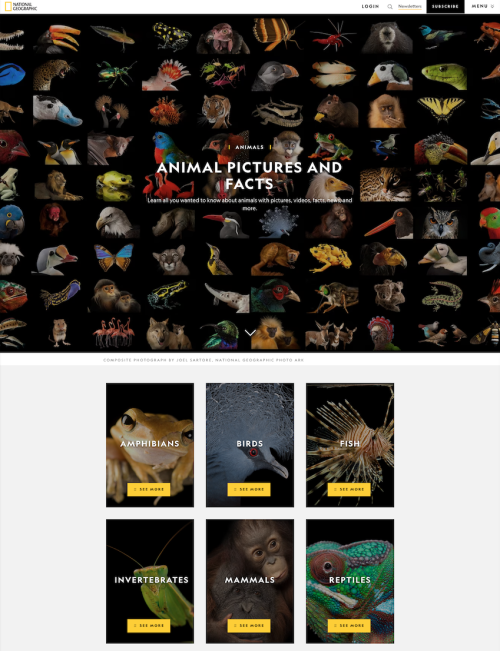Open the MENU hamburger in header

483,6
